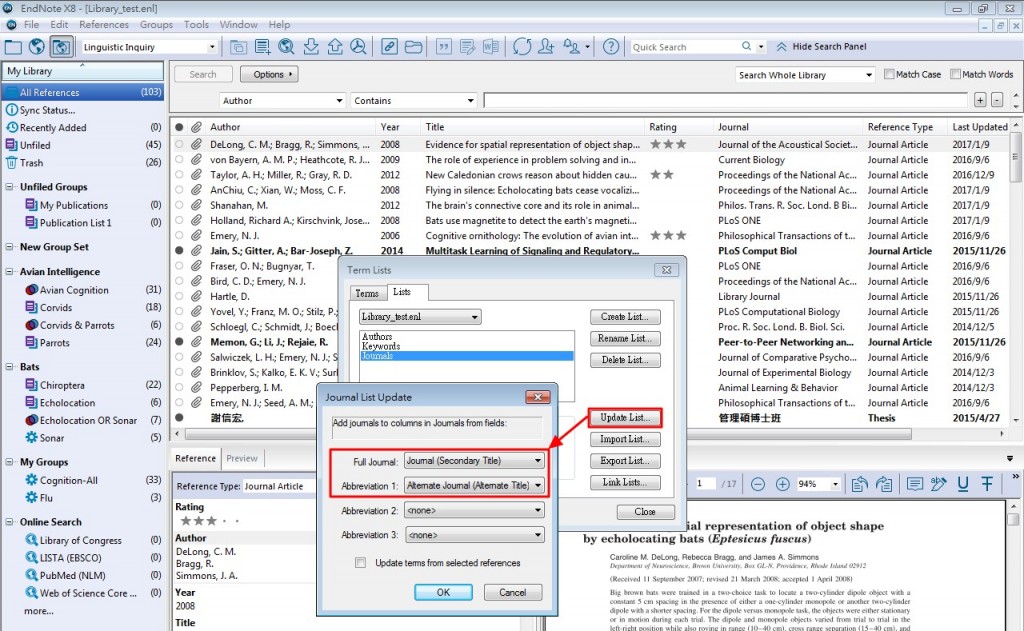The height and width of the screenshot is (631, 1024).
Task: Click the PDF underline text icon
Action: coord(963,484)
